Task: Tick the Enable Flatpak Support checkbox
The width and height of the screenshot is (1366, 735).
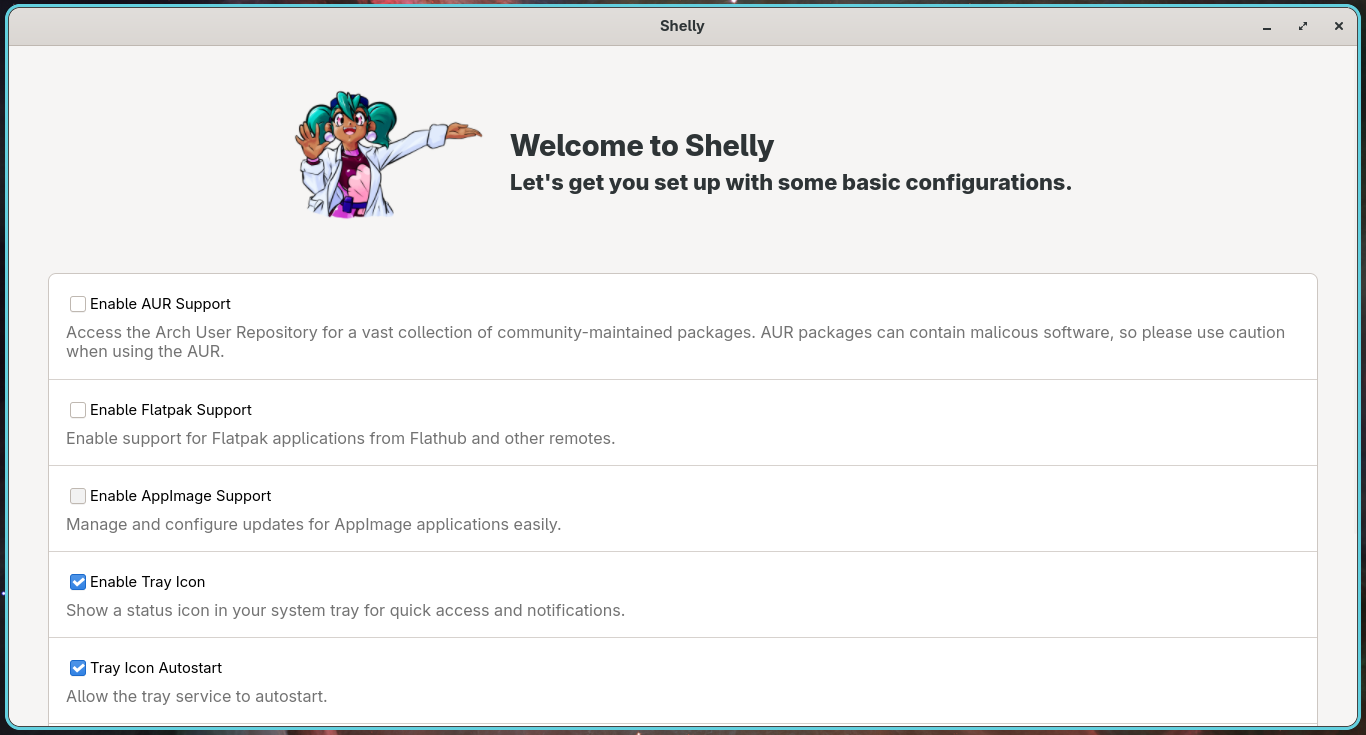Action: coord(78,410)
